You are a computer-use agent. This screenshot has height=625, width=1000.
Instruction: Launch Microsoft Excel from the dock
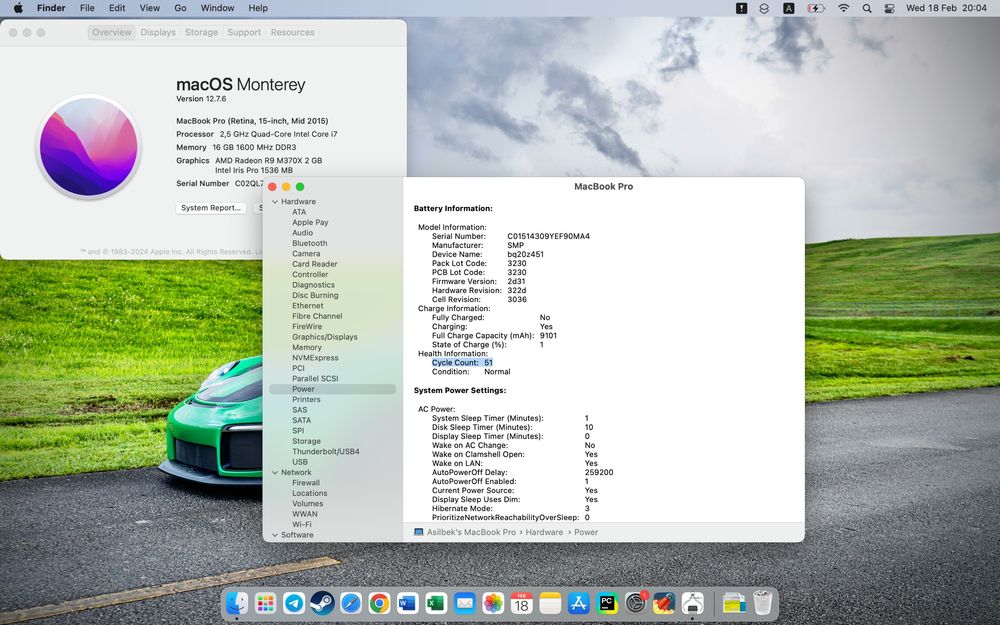click(436, 603)
